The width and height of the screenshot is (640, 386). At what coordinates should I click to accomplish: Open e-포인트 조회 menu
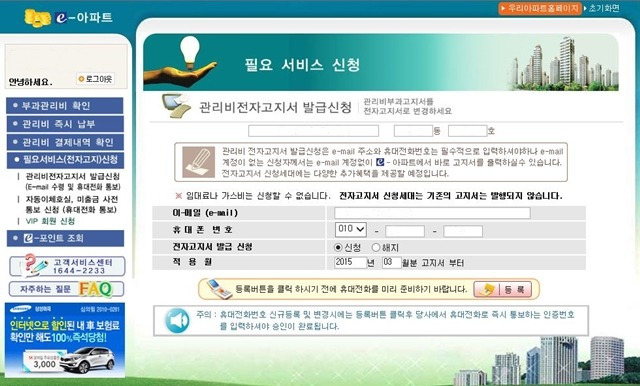pos(65,238)
